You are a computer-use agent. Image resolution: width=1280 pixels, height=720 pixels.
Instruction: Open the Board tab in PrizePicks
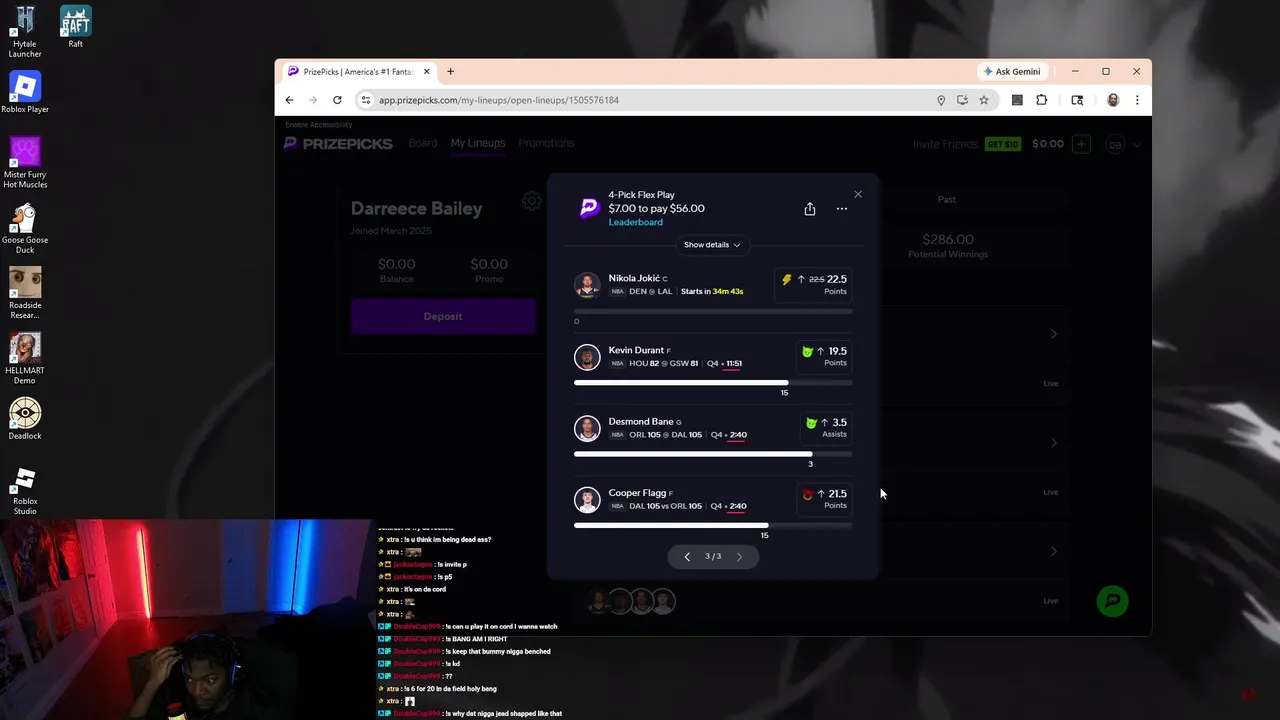coord(423,143)
